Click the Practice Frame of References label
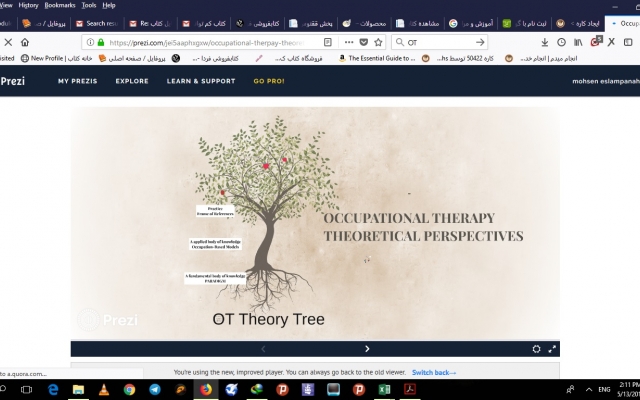640x400 pixels. coord(215,211)
